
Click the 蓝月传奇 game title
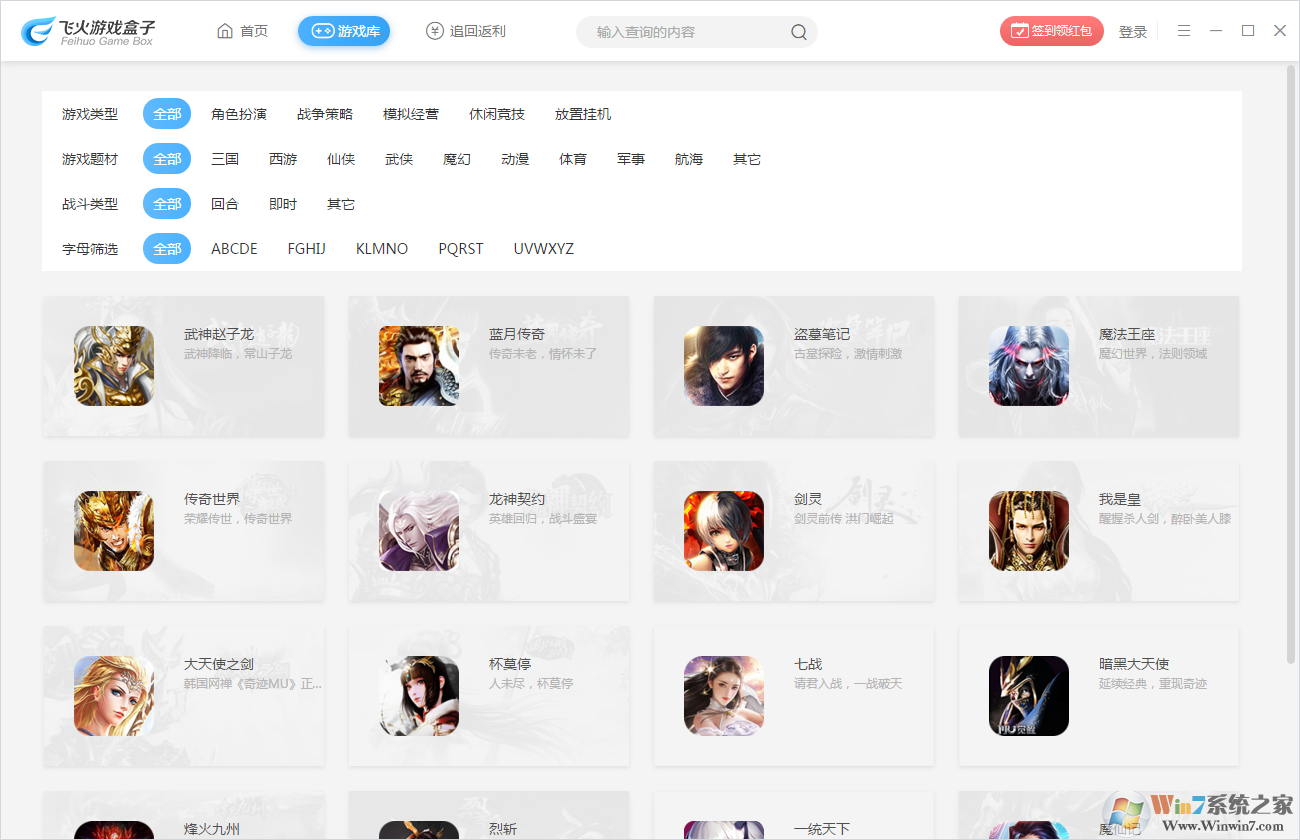(x=517, y=334)
